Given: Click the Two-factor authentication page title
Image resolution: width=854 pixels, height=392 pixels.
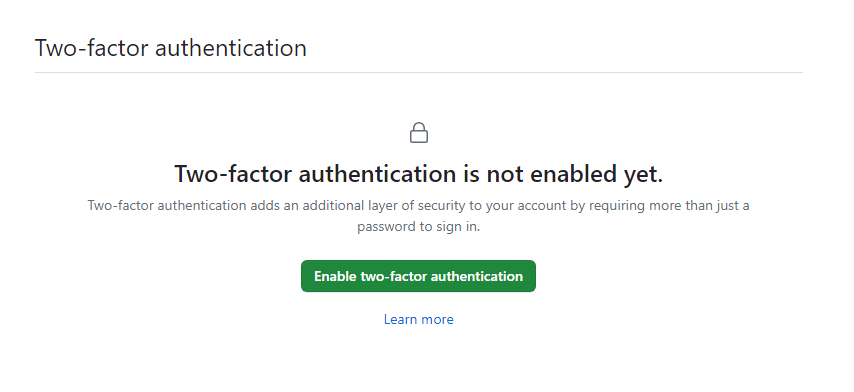Looking at the screenshot, I should pos(170,48).
